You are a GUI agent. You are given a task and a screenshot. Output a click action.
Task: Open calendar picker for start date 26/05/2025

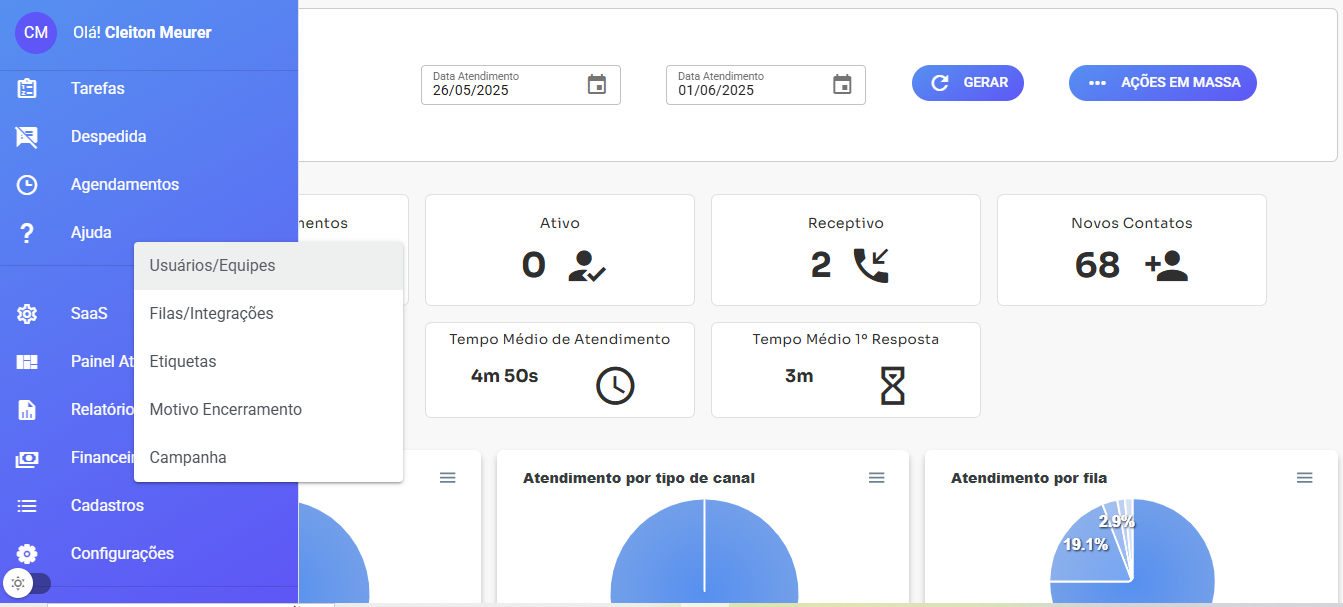click(597, 84)
